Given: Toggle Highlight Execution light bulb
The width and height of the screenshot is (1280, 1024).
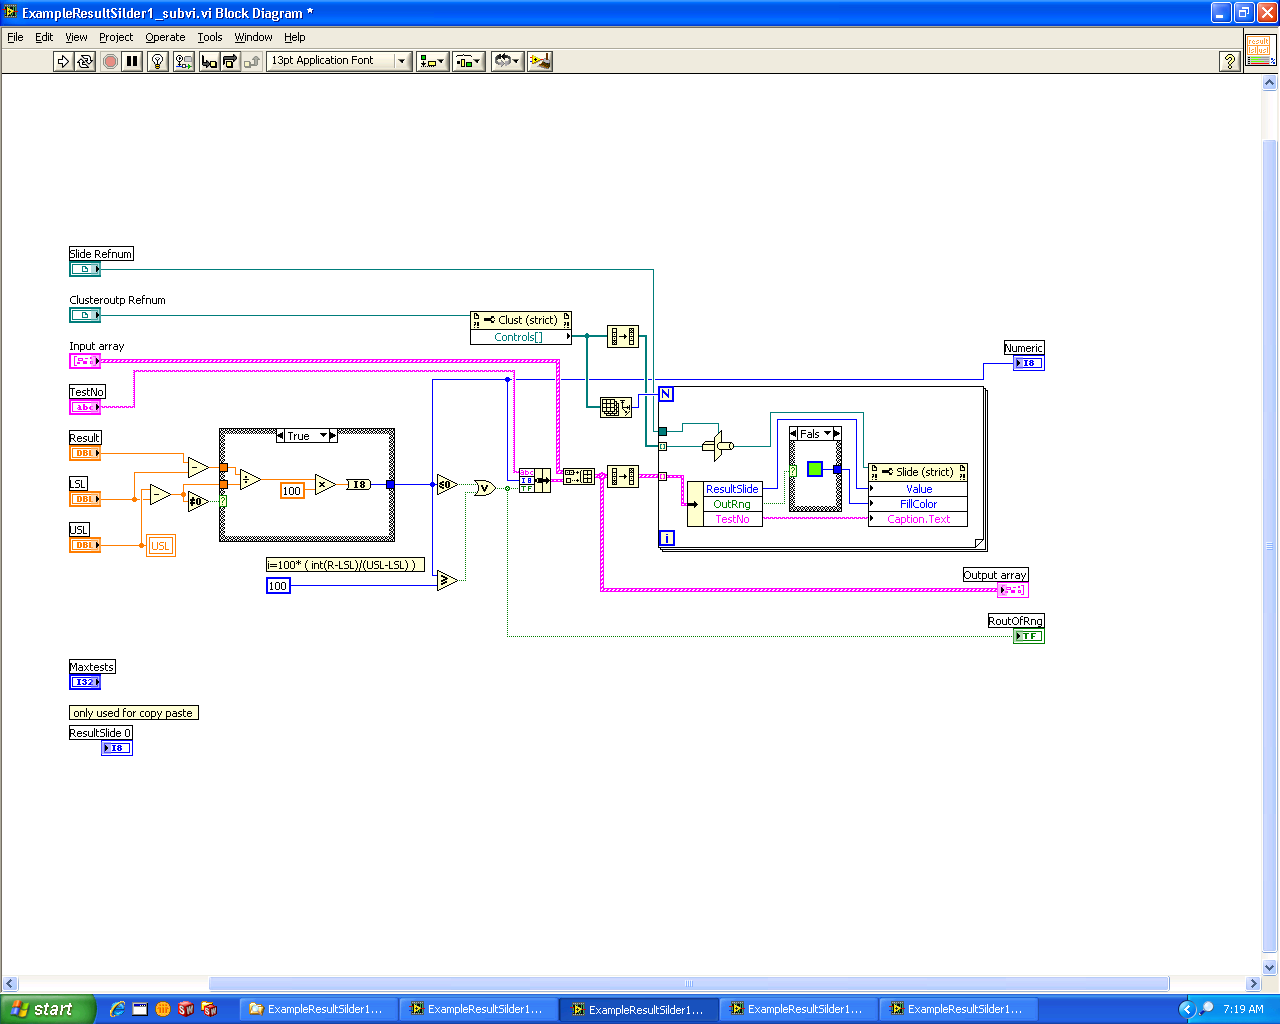Looking at the screenshot, I should 158,61.
